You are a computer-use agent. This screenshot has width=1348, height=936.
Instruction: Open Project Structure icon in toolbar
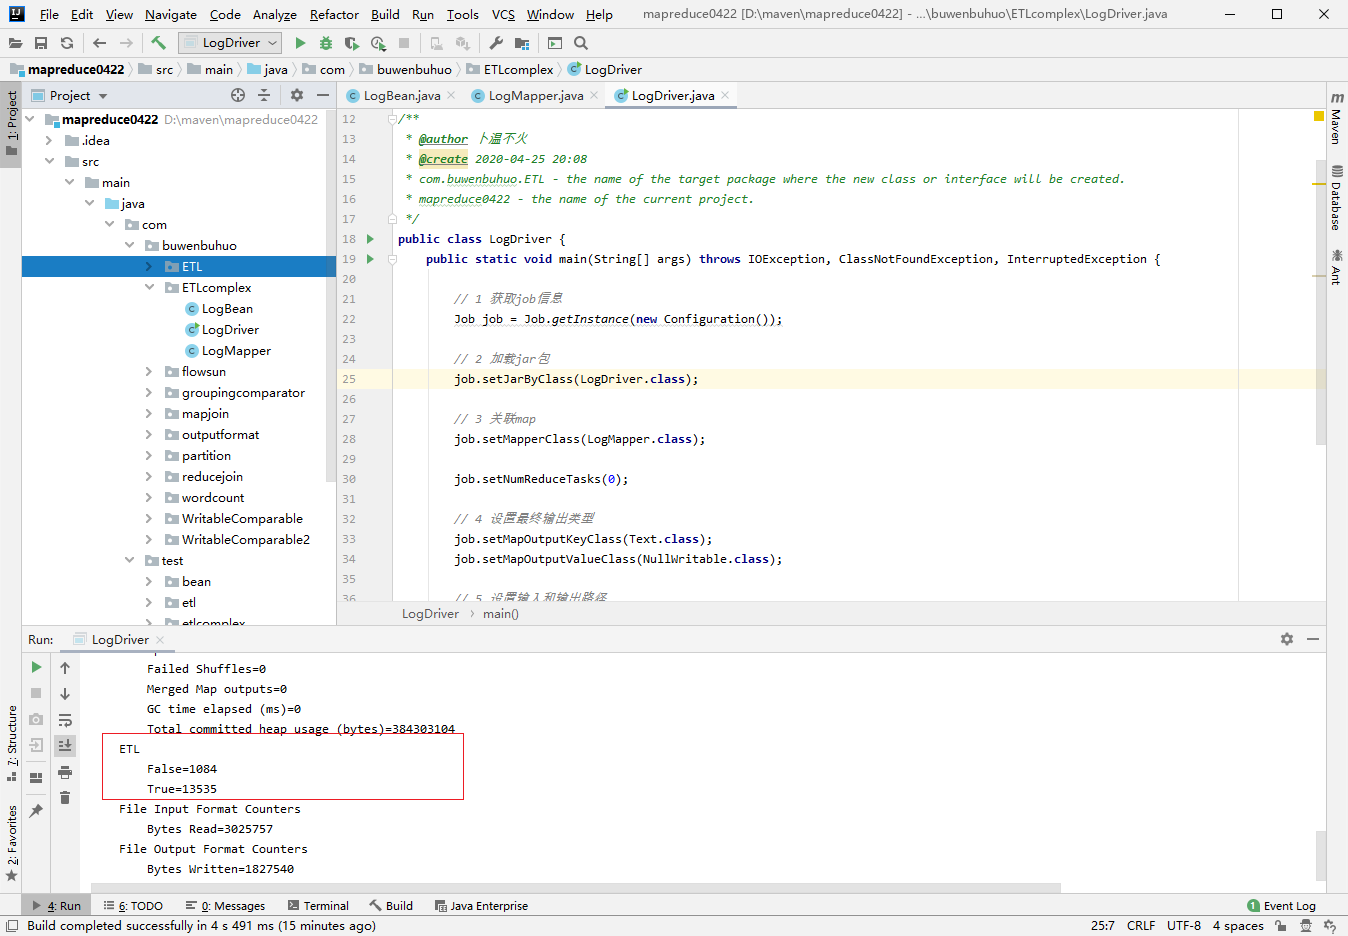pos(522,43)
